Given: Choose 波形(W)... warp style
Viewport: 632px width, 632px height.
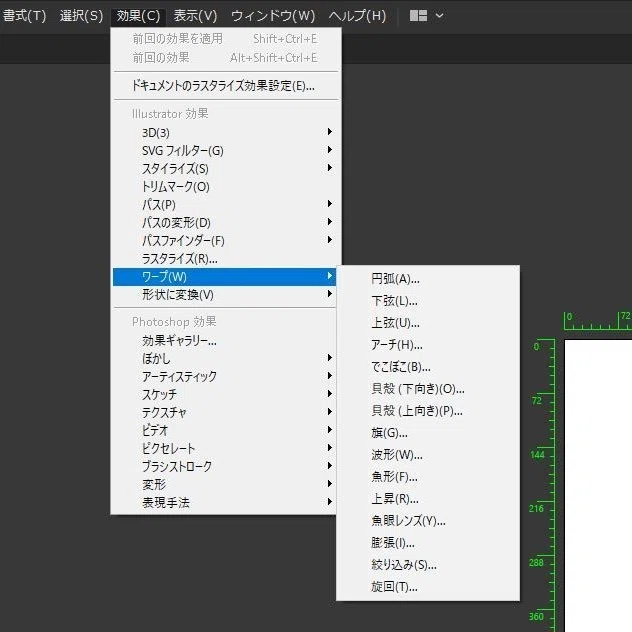Looking at the screenshot, I should point(428,455).
